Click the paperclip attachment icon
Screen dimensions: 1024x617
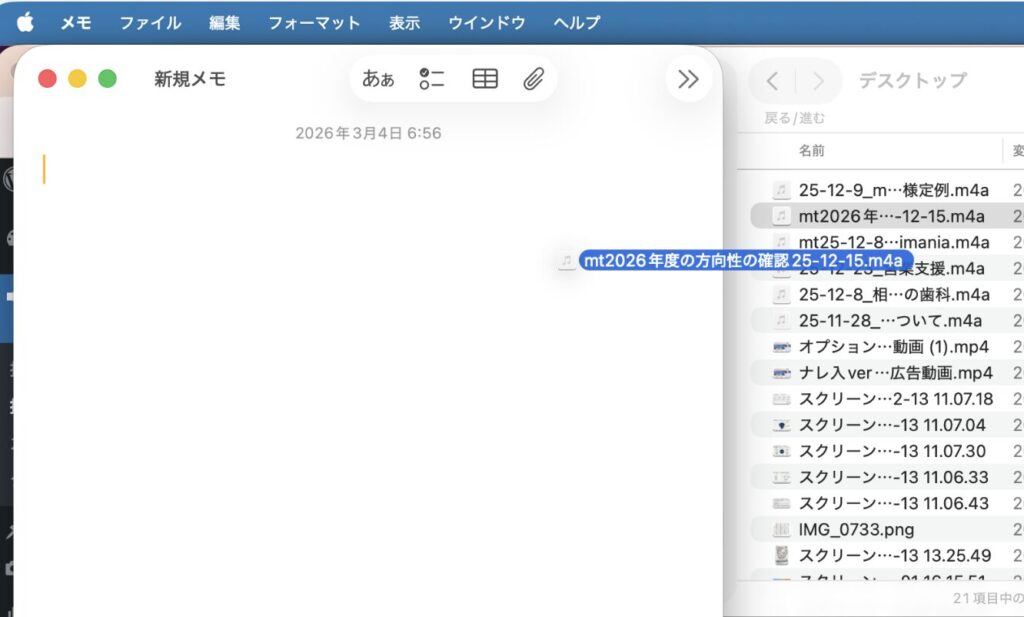533,79
